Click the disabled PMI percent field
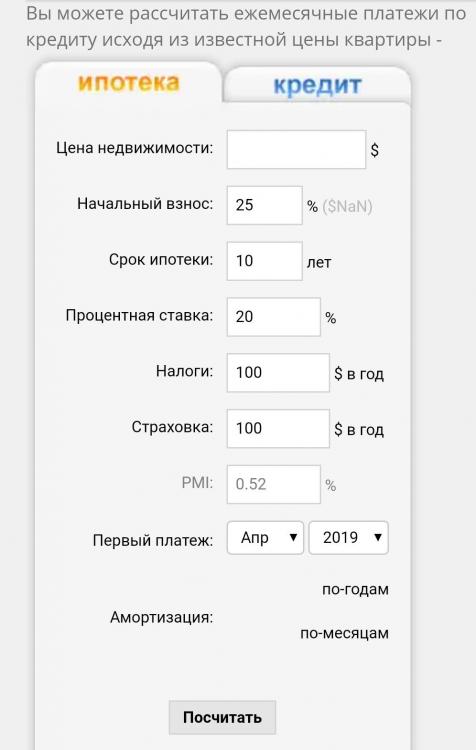The height and width of the screenshot is (750, 476). (x=274, y=484)
